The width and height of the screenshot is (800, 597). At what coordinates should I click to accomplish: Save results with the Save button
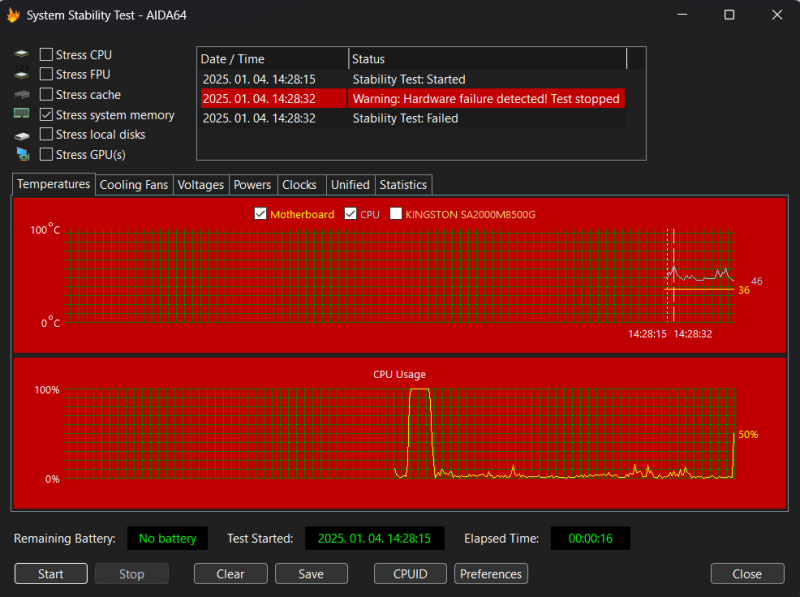tap(311, 574)
